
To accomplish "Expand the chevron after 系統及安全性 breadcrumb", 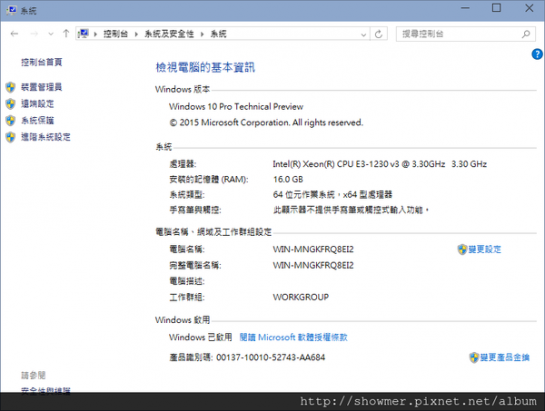I will [x=202, y=34].
